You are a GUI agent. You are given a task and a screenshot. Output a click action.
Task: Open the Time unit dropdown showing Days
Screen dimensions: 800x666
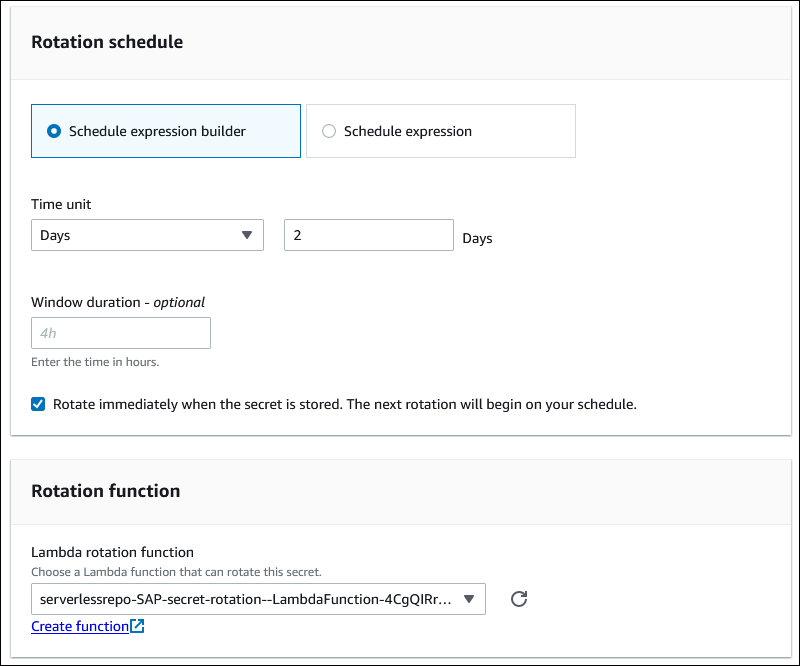pos(147,236)
